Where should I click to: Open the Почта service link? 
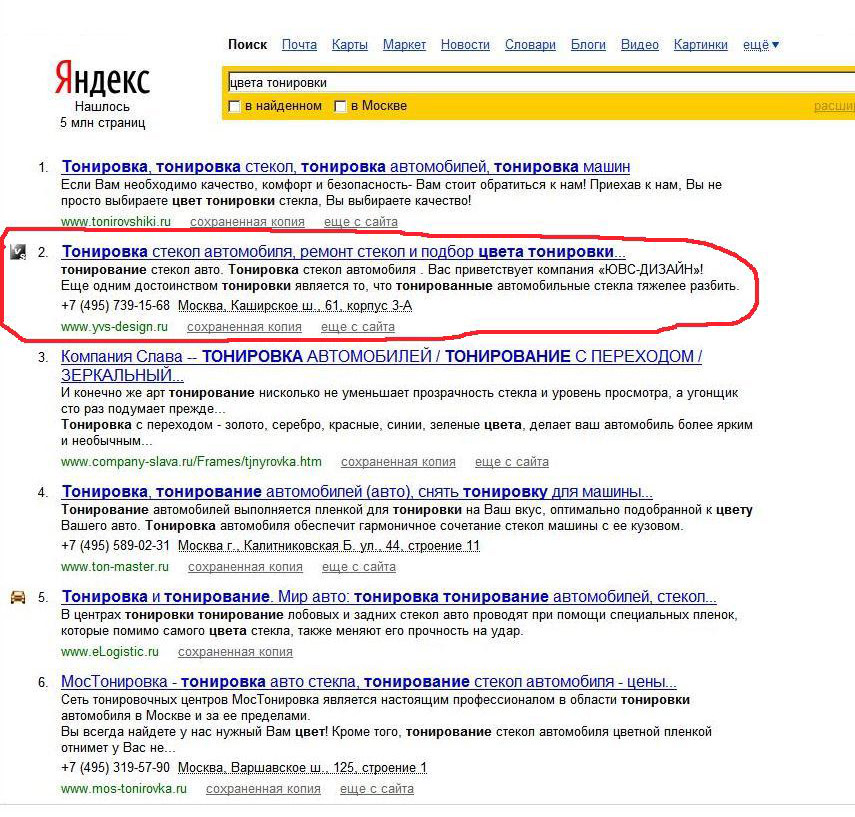tap(299, 45)
